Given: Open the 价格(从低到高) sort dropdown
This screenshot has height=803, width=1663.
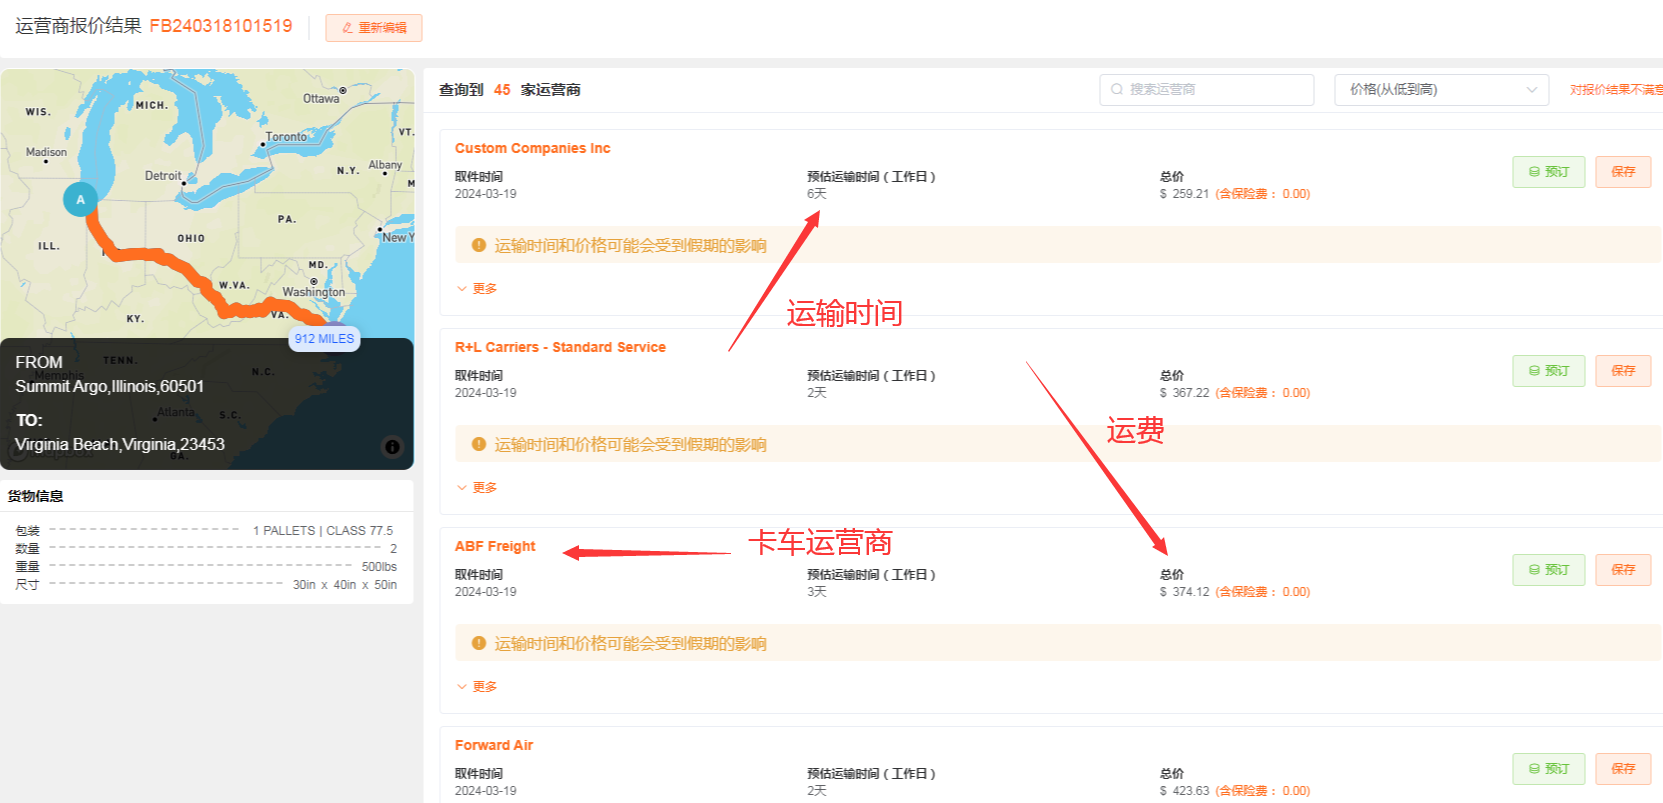Looking at the screenshot, I should click(1441, 90).
